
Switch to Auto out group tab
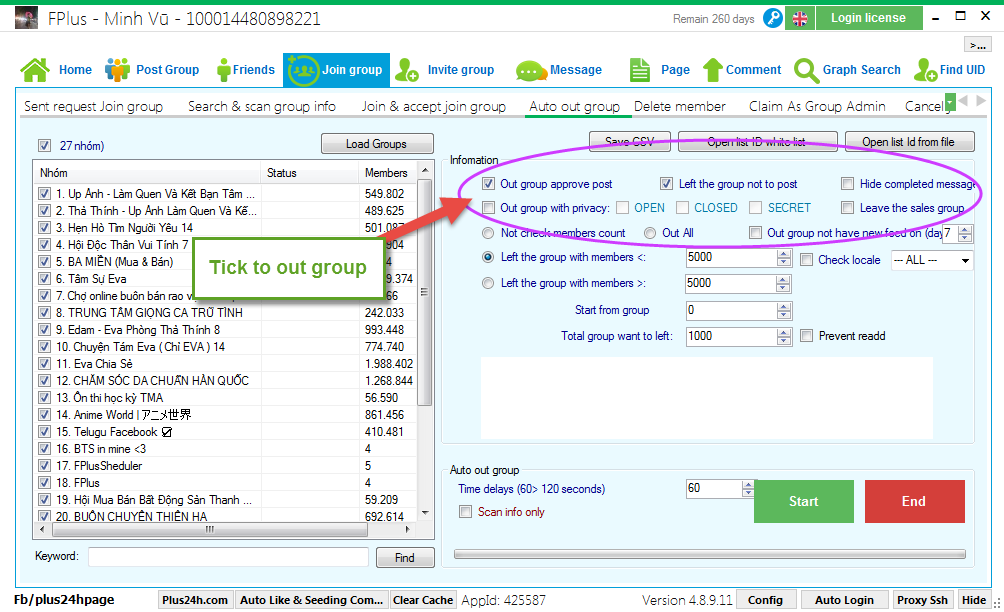click(x=574, y=106)
